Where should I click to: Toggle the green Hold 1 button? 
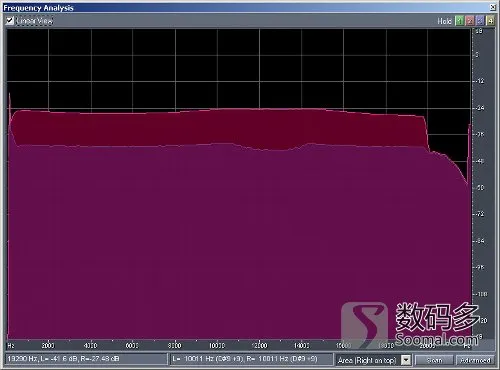tap(460, 21)
